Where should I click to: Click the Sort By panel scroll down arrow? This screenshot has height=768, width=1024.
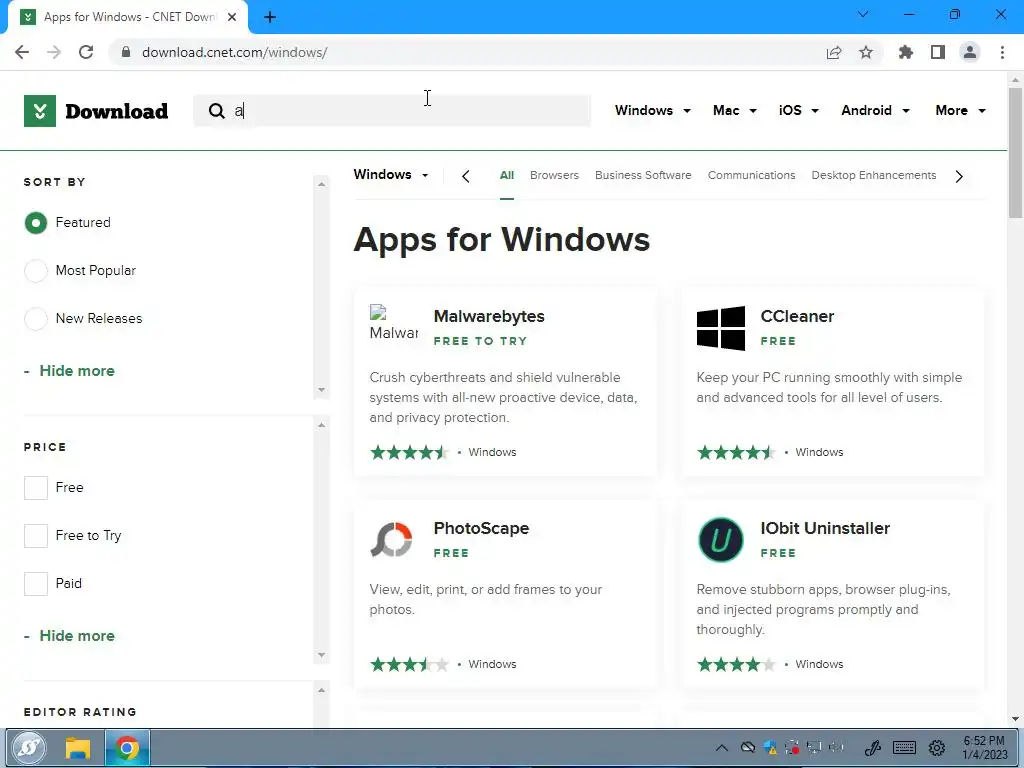tap(321, 390)
